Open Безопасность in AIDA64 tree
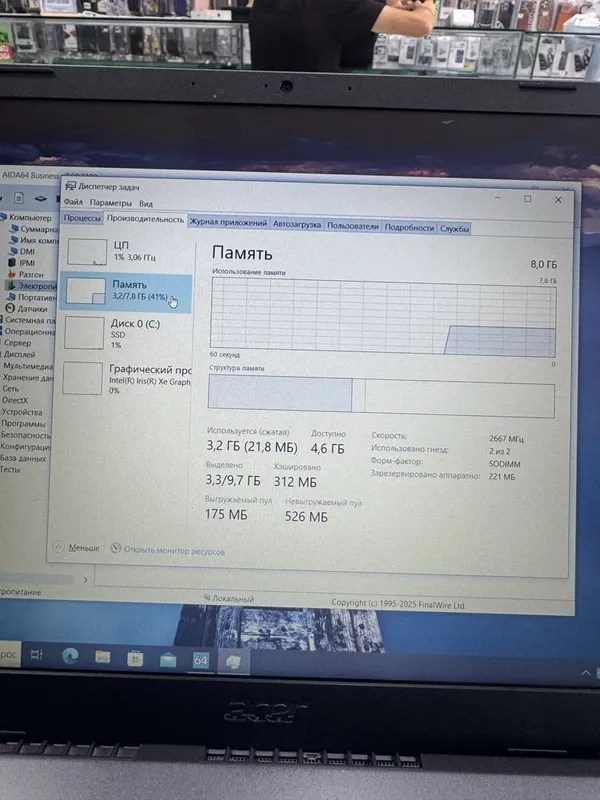Image resolution: width=600 pixels, height=800 pixels. [x=25, y=435]
